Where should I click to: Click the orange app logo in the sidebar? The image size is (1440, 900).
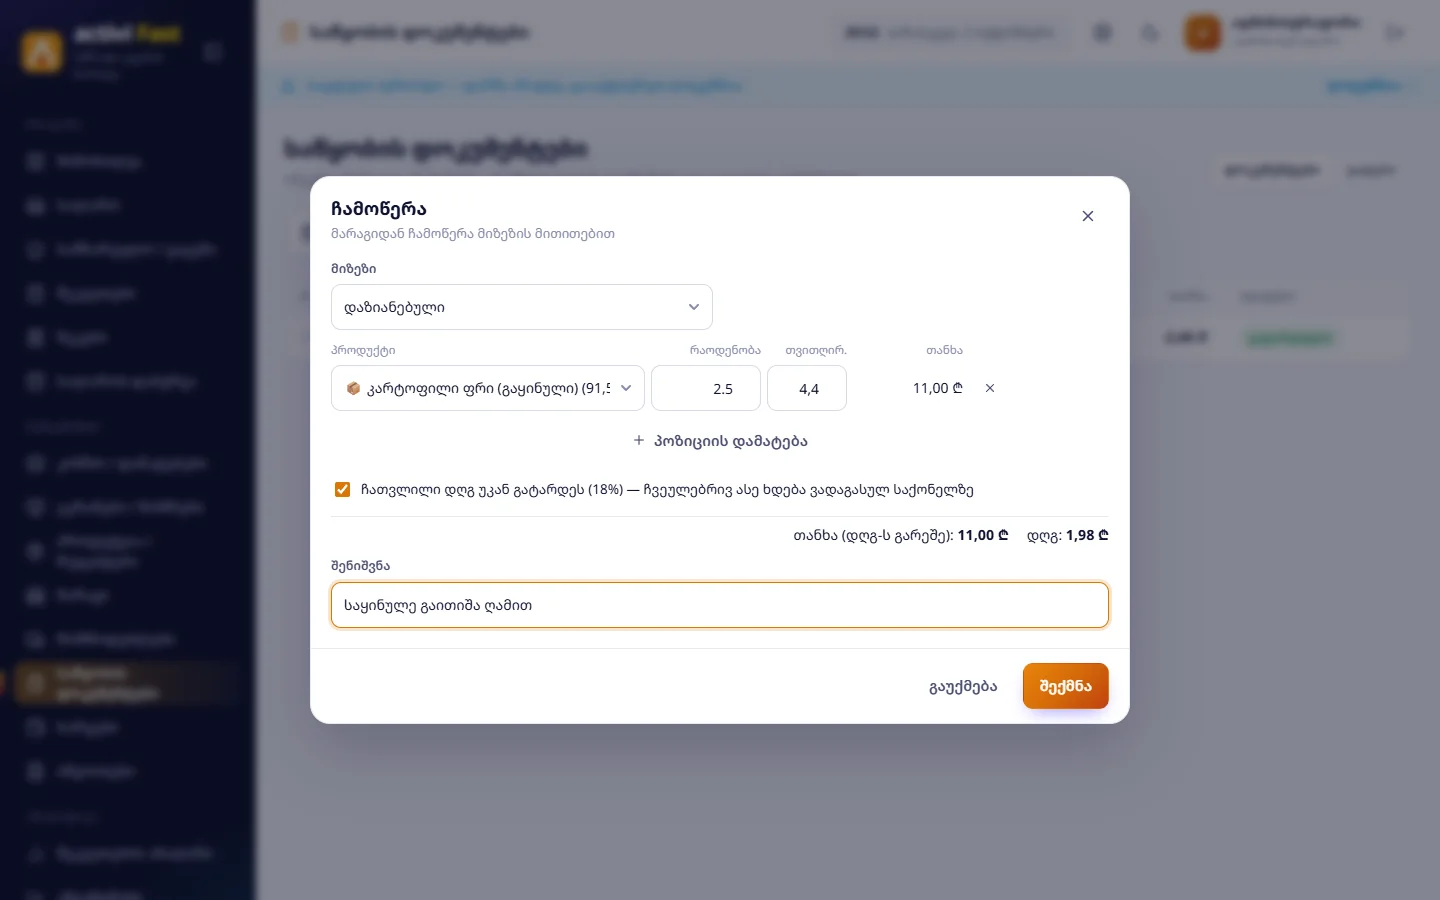tap(42, 51)
